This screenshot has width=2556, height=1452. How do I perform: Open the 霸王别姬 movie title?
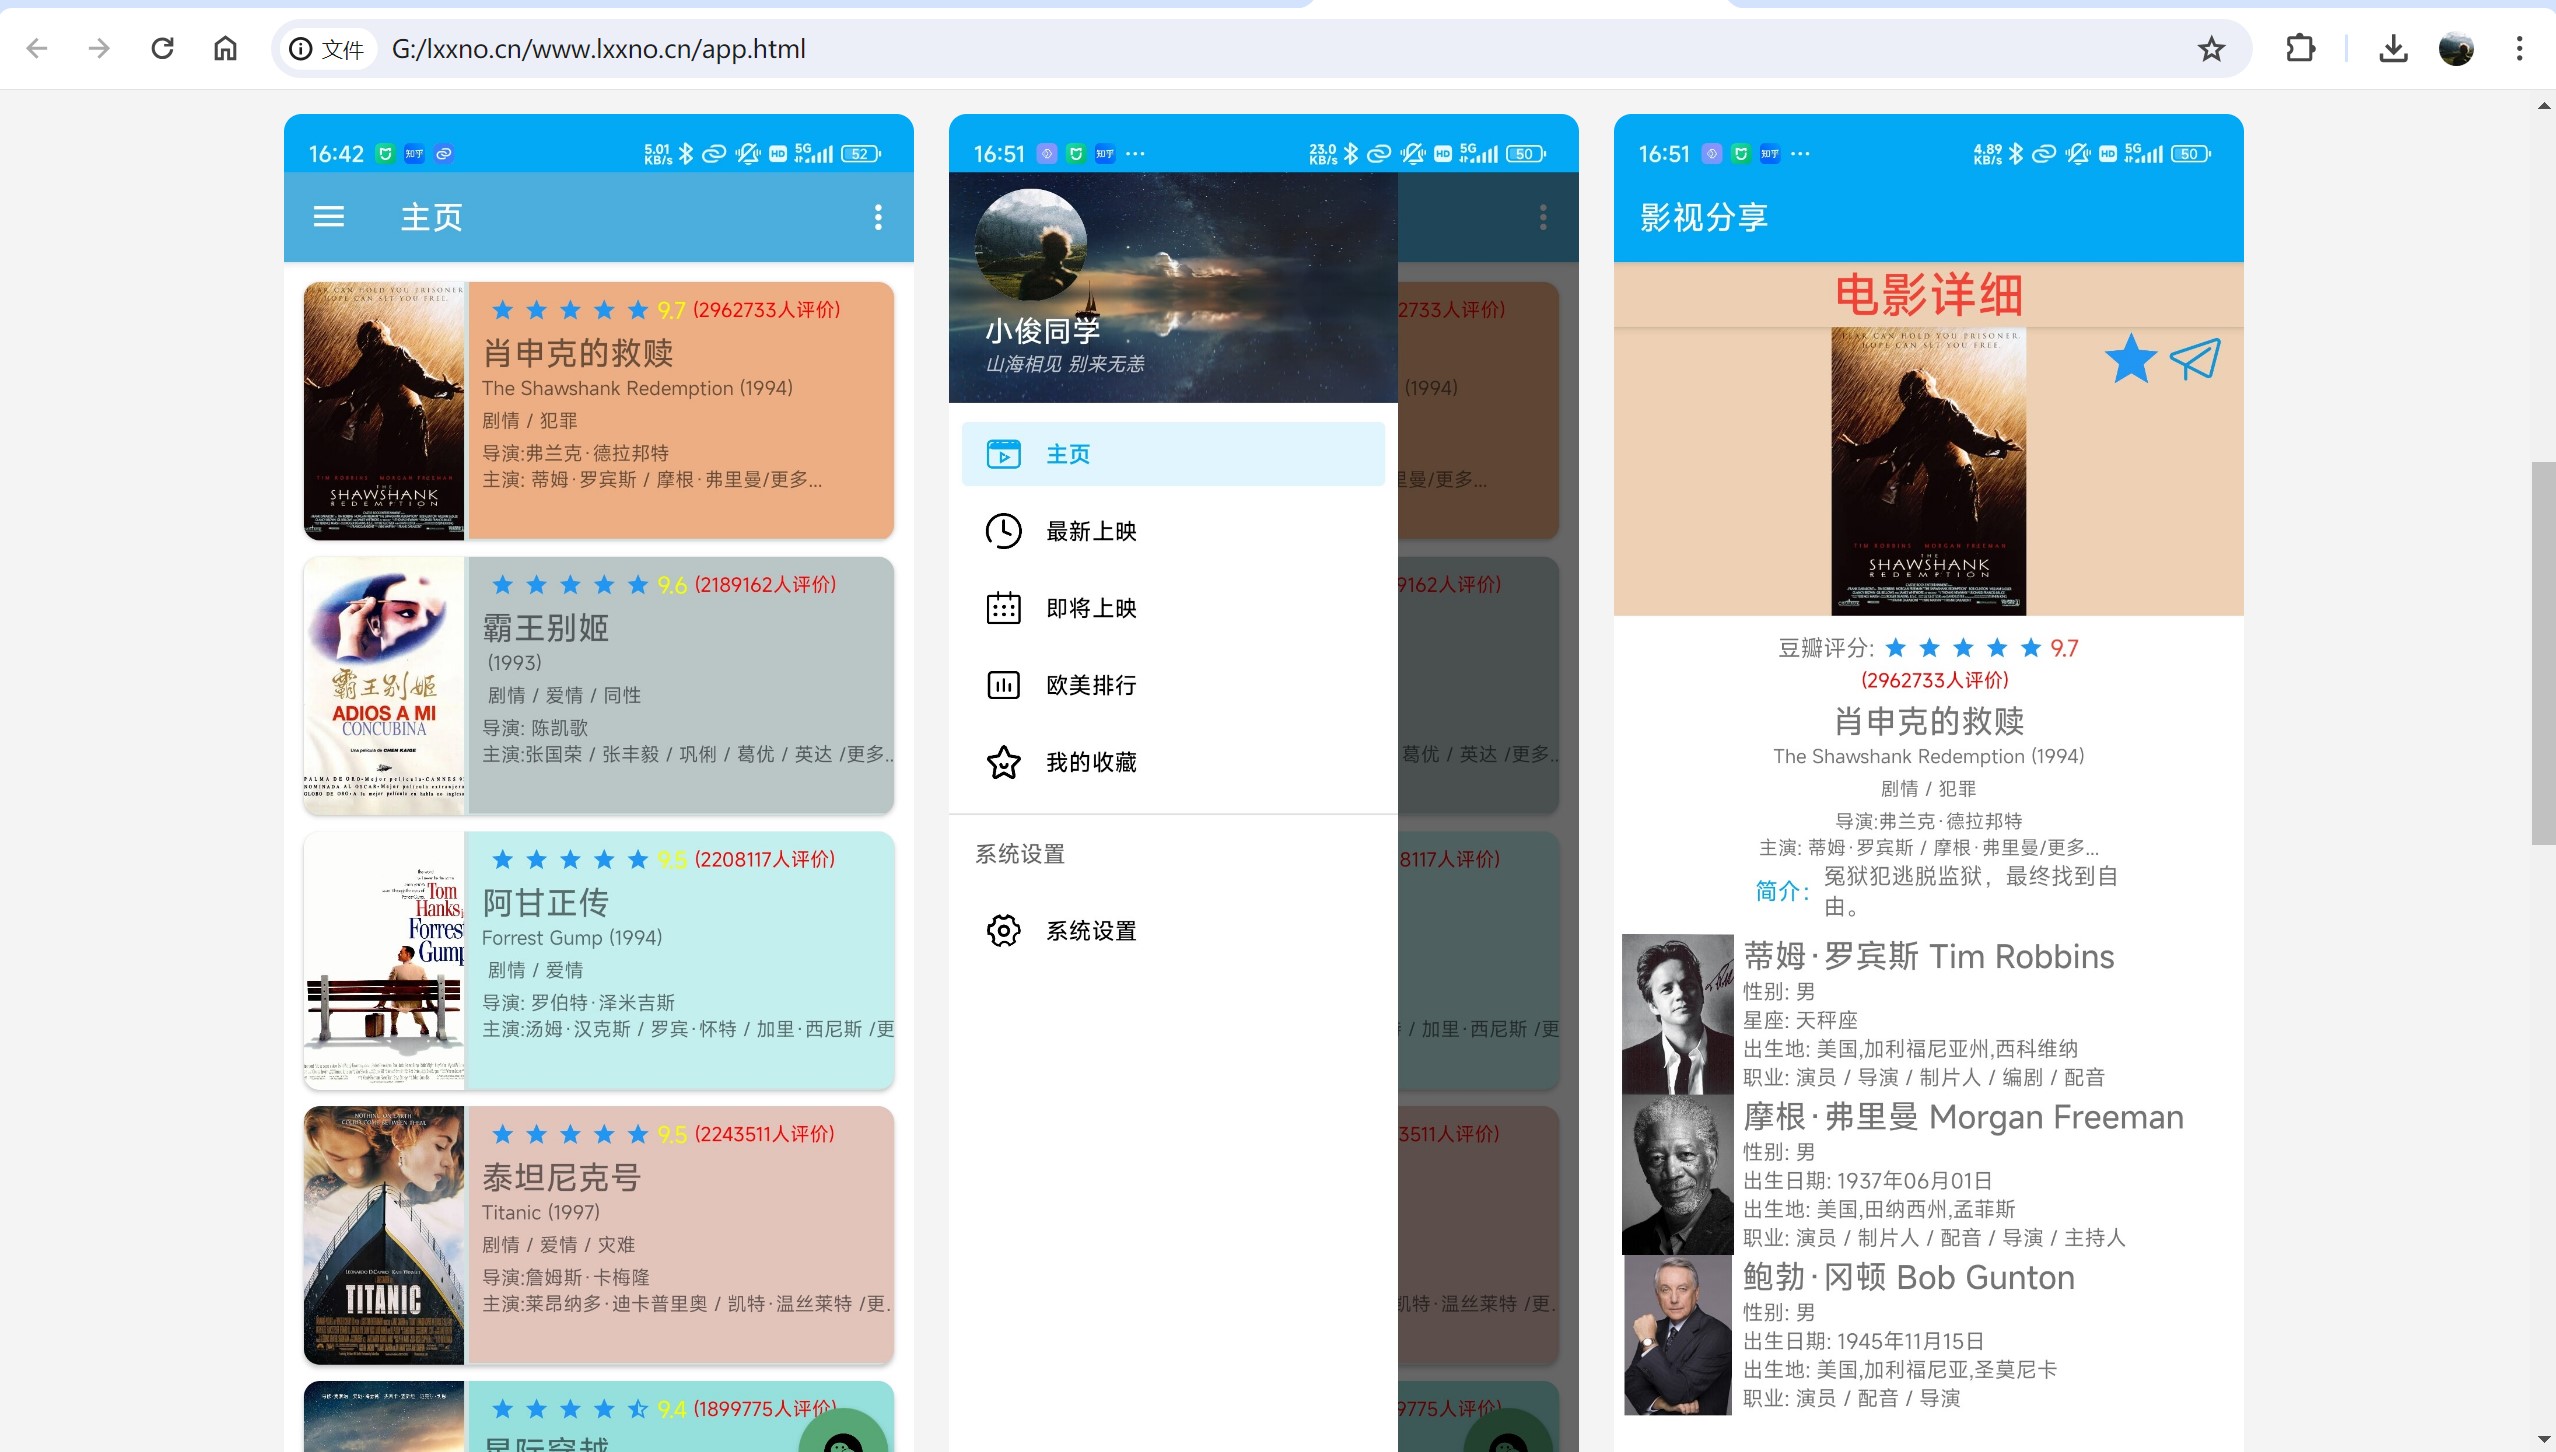click(x=546, y=628)
